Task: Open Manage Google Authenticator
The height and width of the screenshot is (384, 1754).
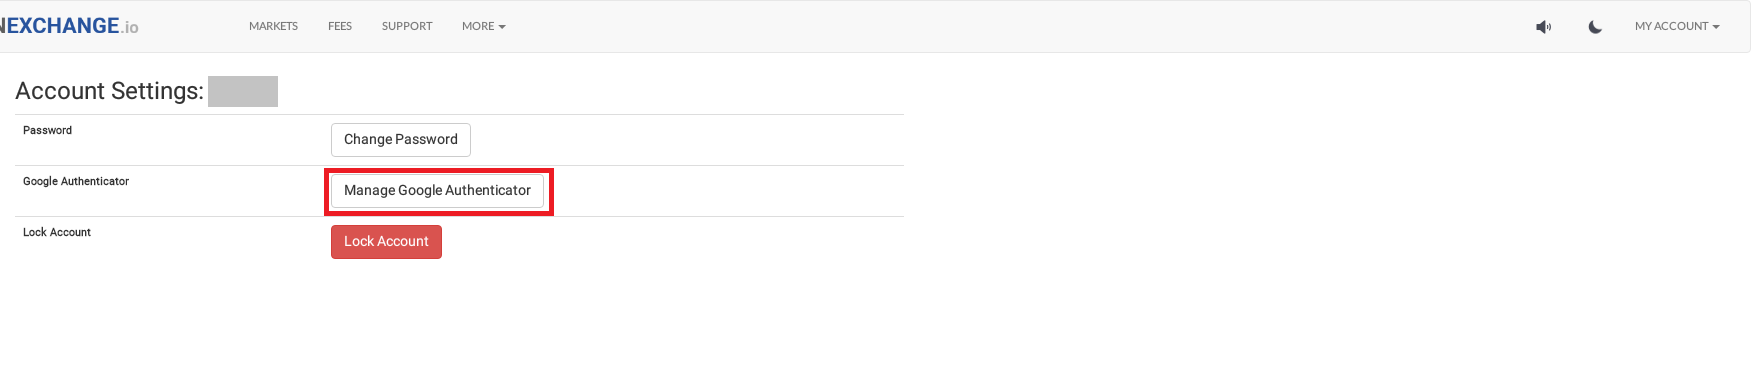Action: point(438,191)
